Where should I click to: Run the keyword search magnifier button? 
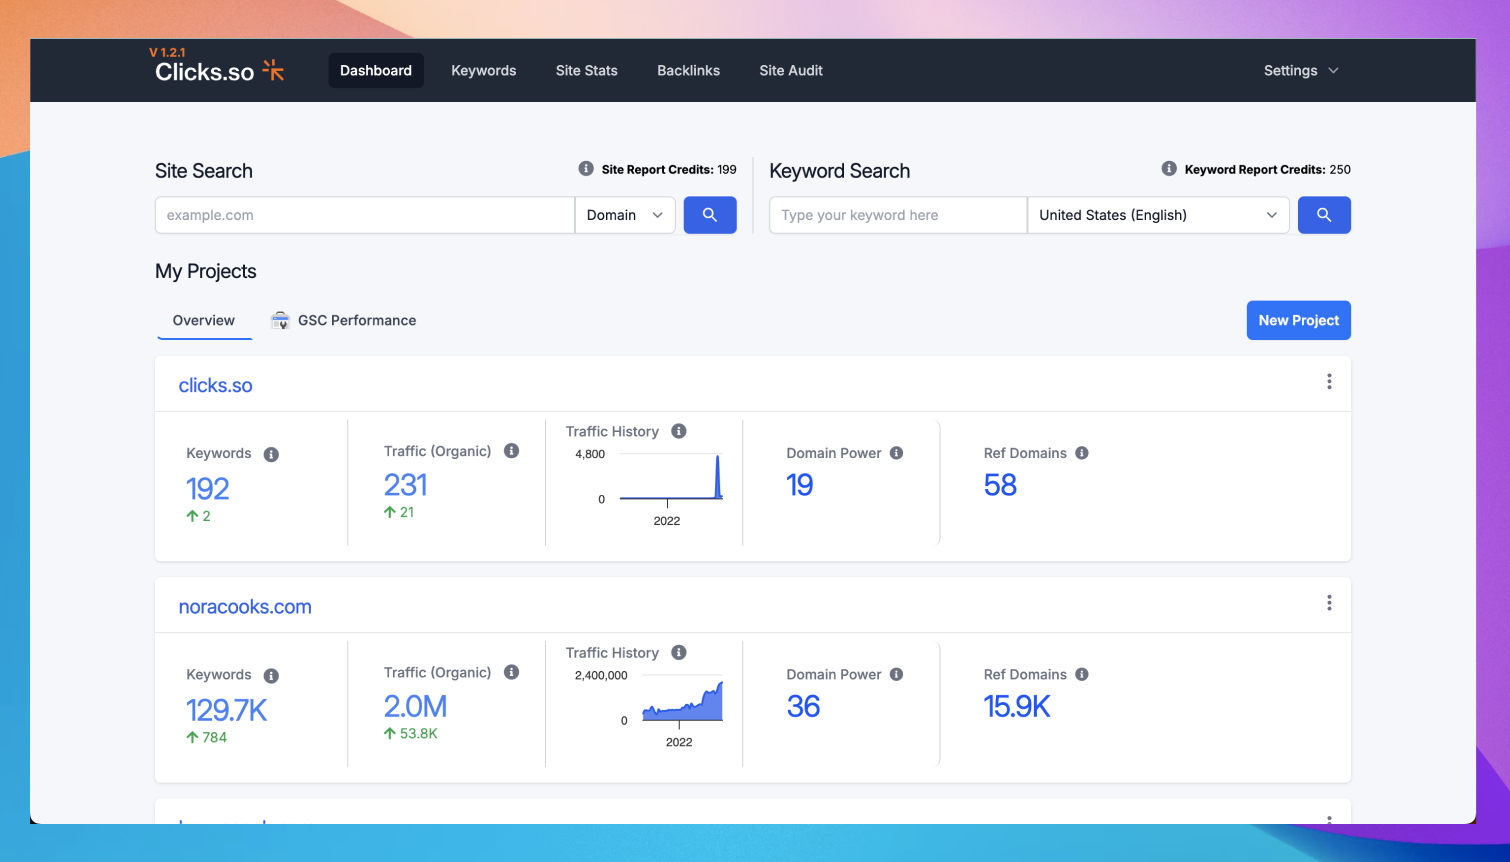(1324, 215)
